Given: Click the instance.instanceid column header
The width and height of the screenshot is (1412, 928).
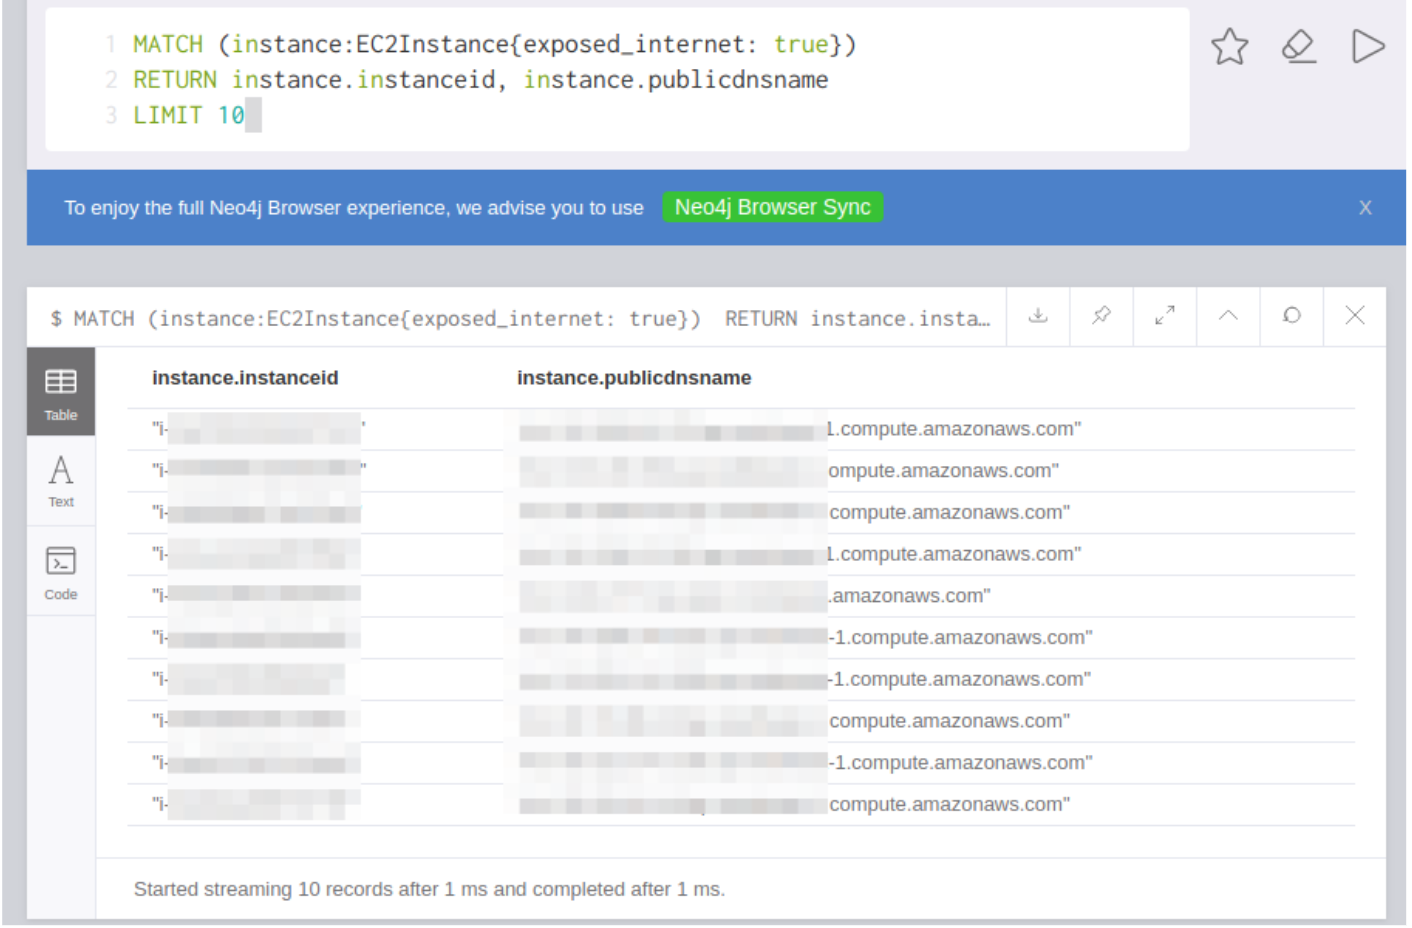Looking at the screenshot, I should click(x=245, y=378).
